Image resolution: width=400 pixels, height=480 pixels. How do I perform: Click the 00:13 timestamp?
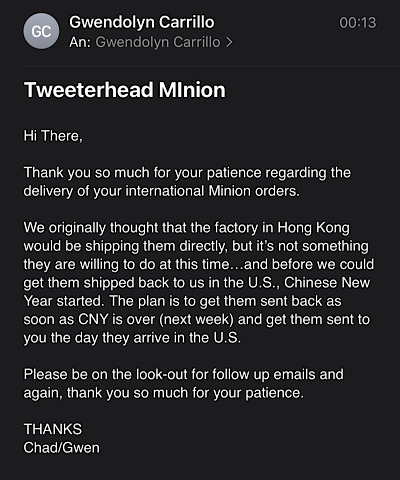[358, 23]
